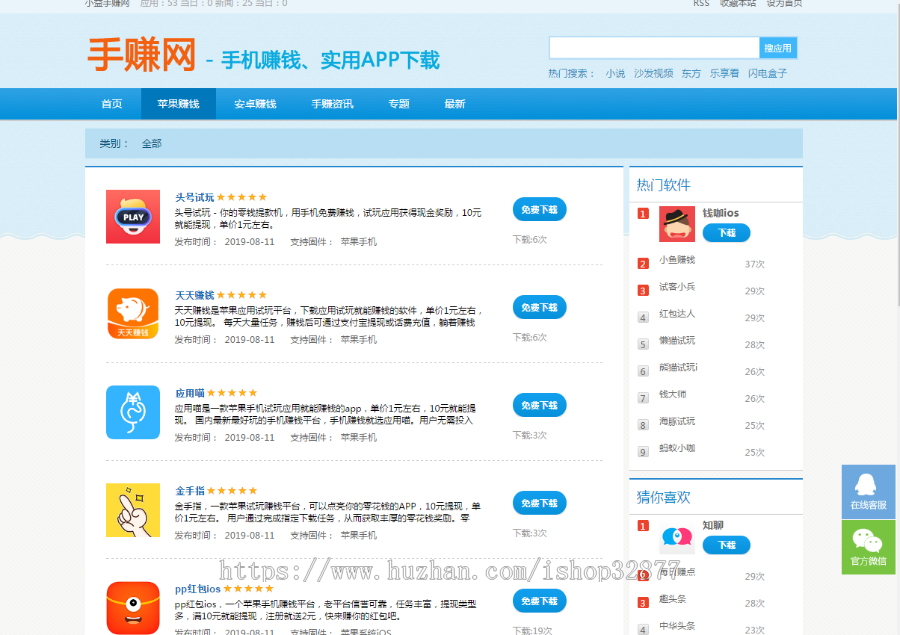900x635 pixels.
Task: Click the 沙发视频 hot search link
Action: 653,73
